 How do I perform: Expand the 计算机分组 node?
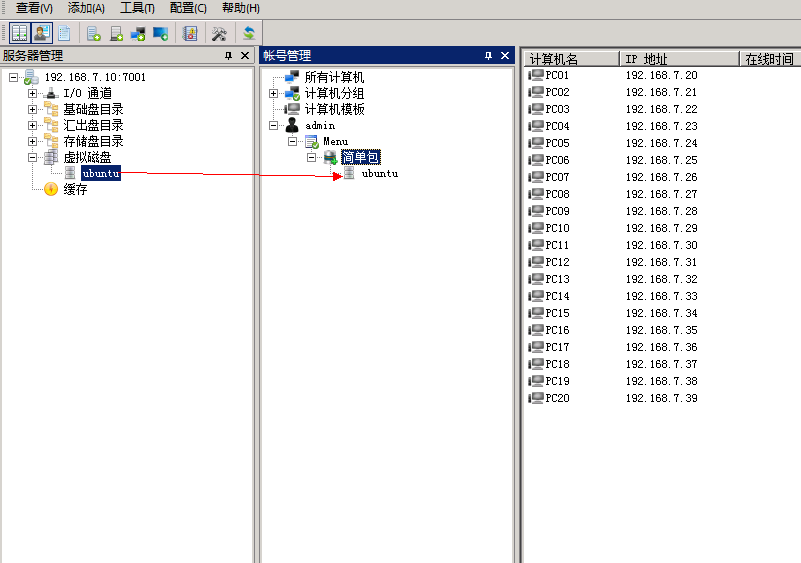273,93
